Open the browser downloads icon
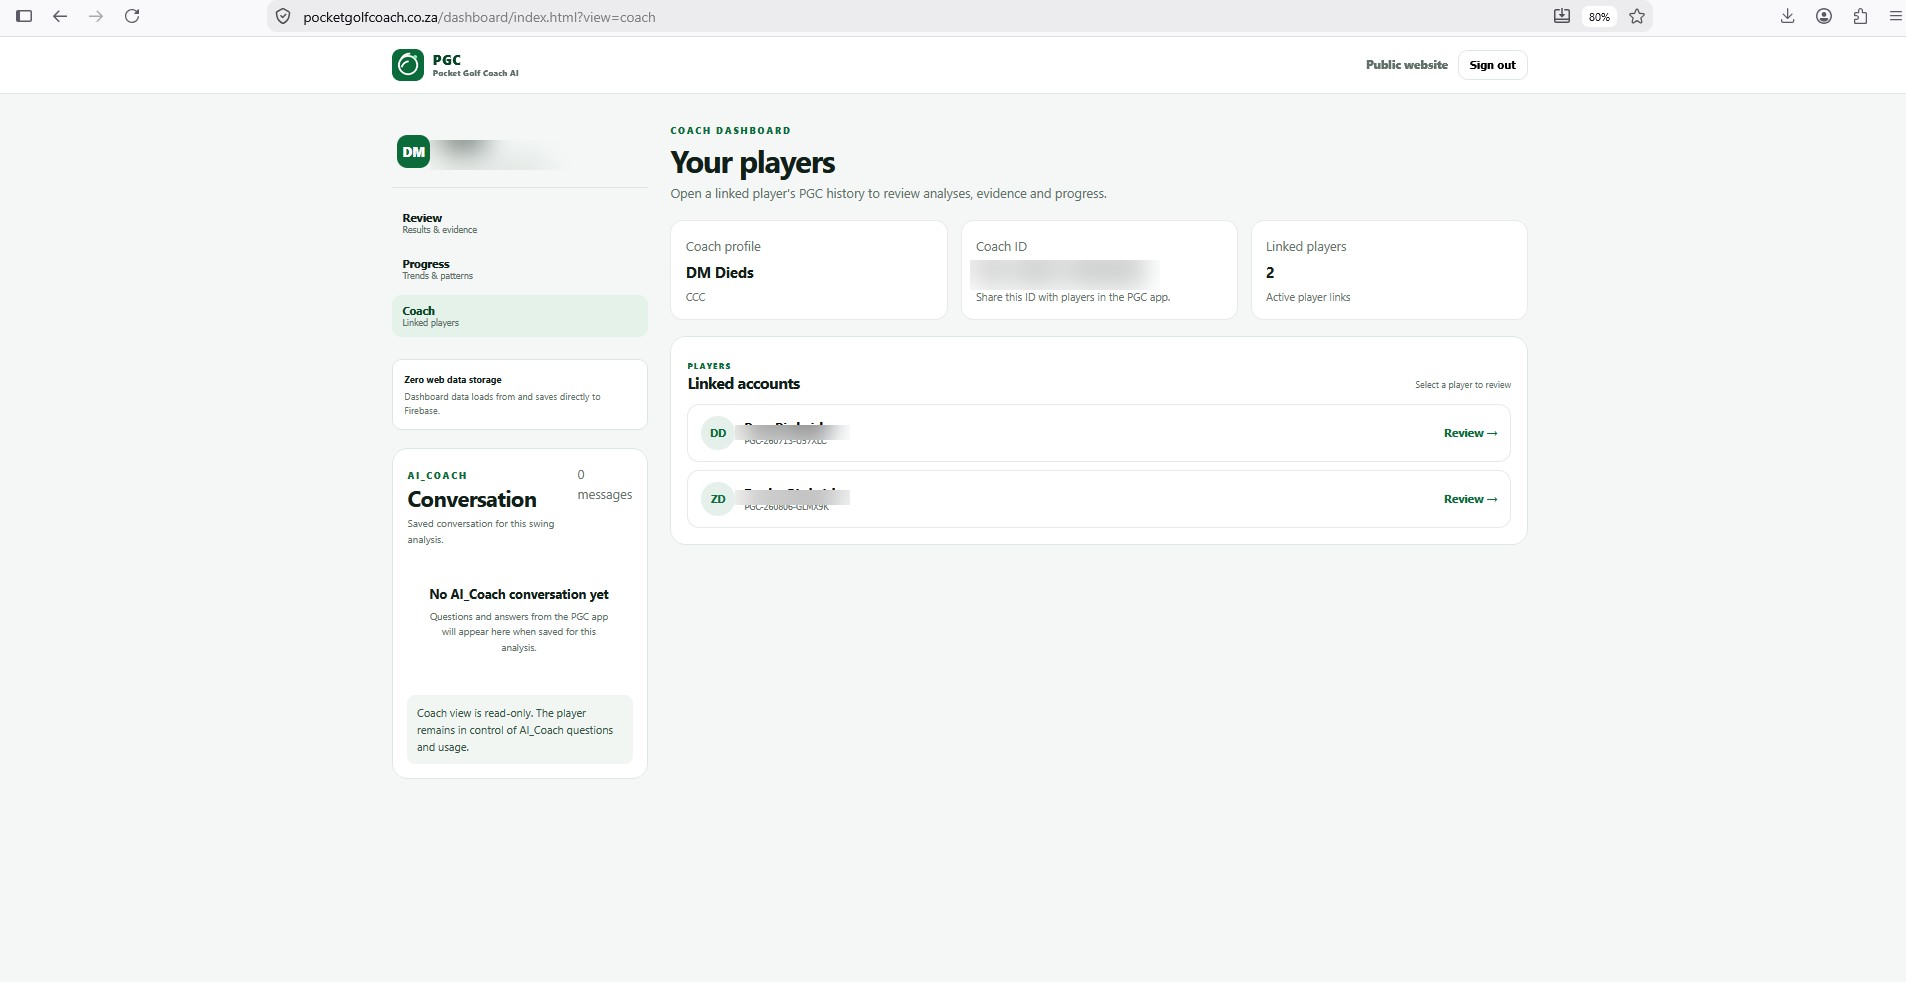This screenshot has width=1906, height=982. (1787, 16)
